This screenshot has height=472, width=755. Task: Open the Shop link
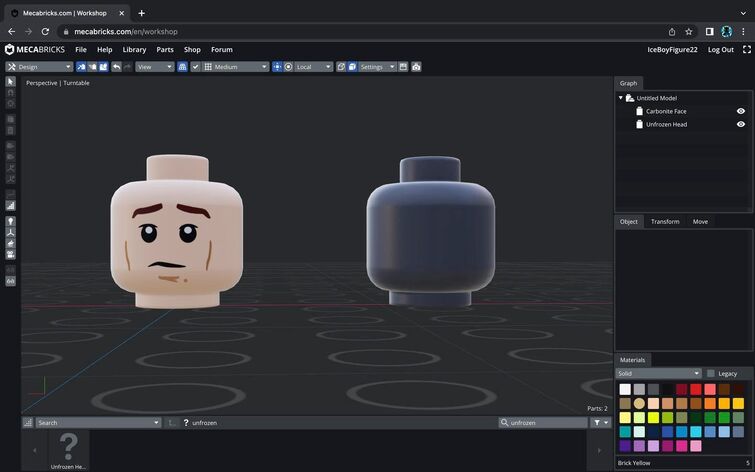[192, 50]
